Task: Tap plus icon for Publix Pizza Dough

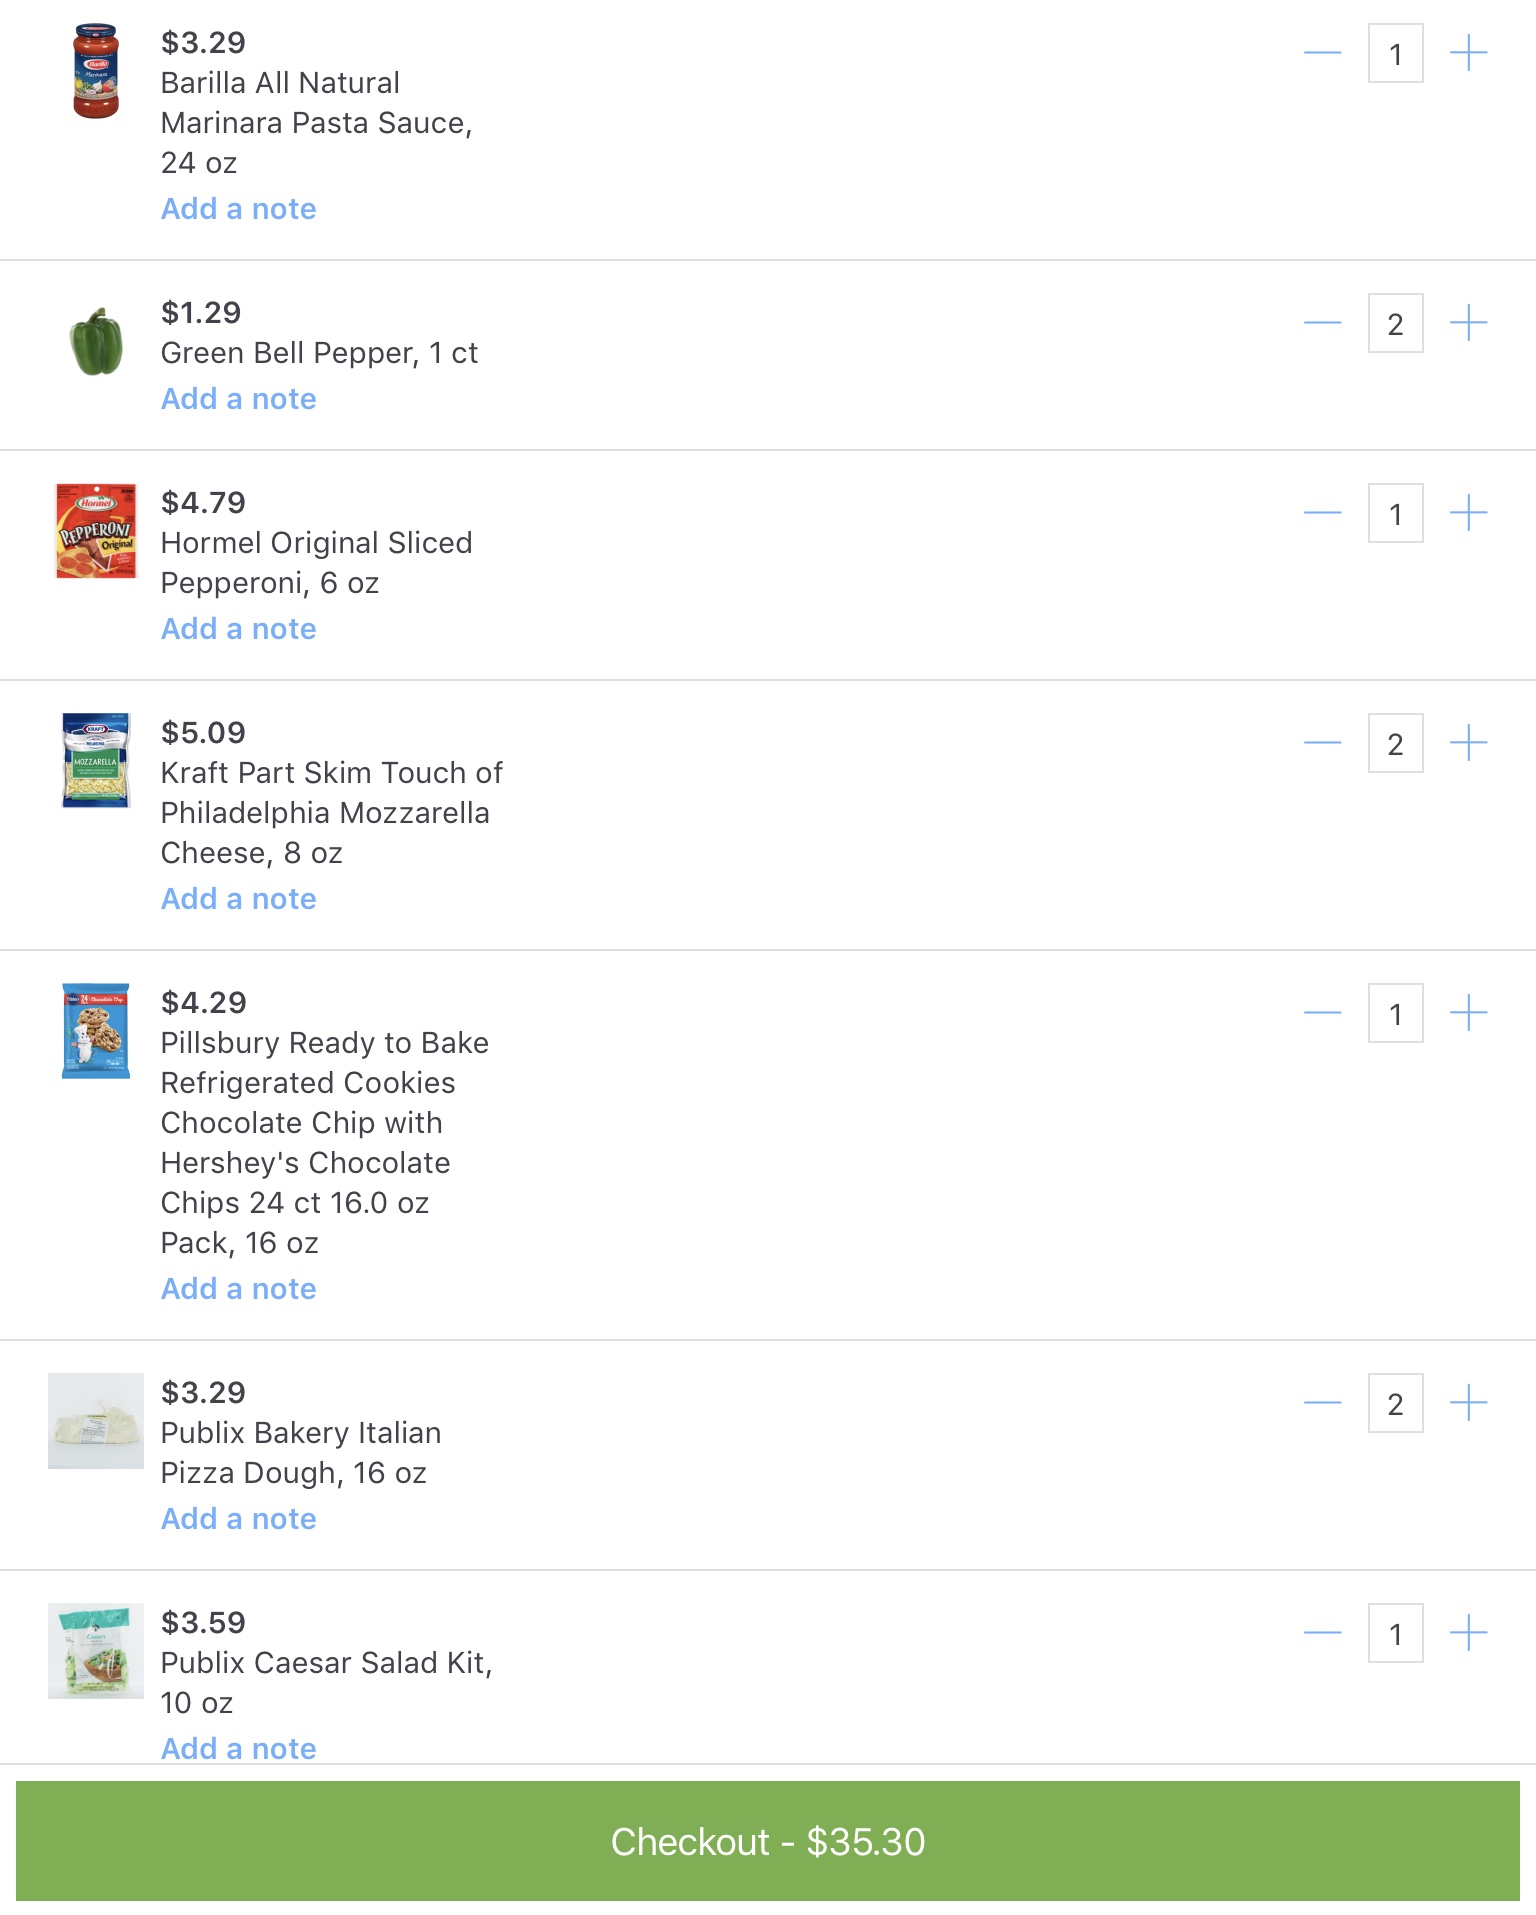Action: (x=1468, y=1403)
